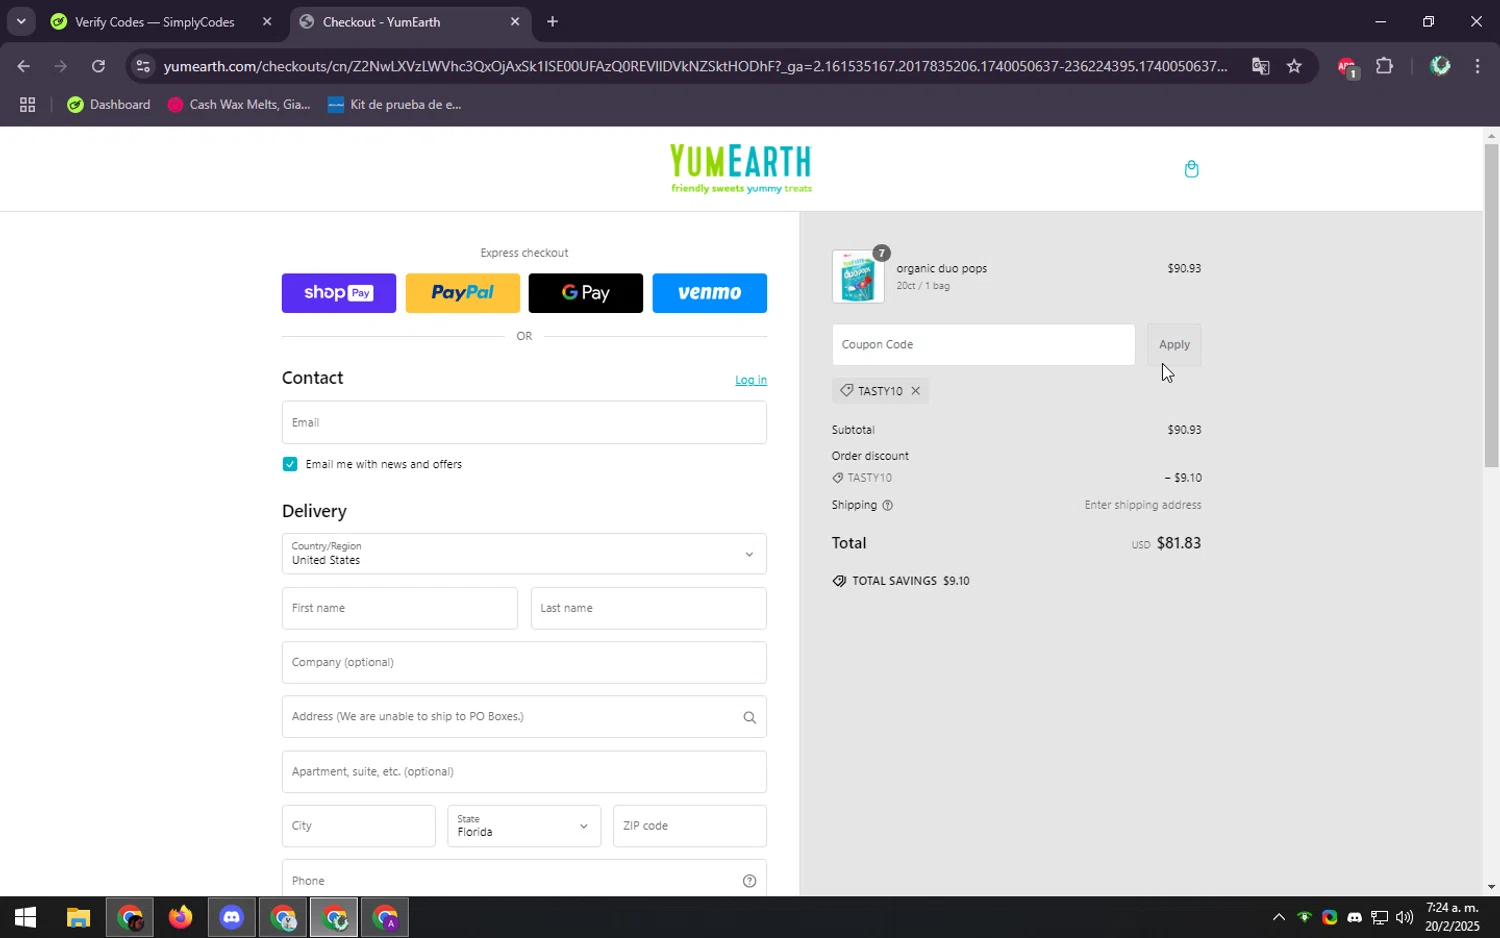
Task: Open the bookmarks apps grid icon
Action: pos(27,104)
